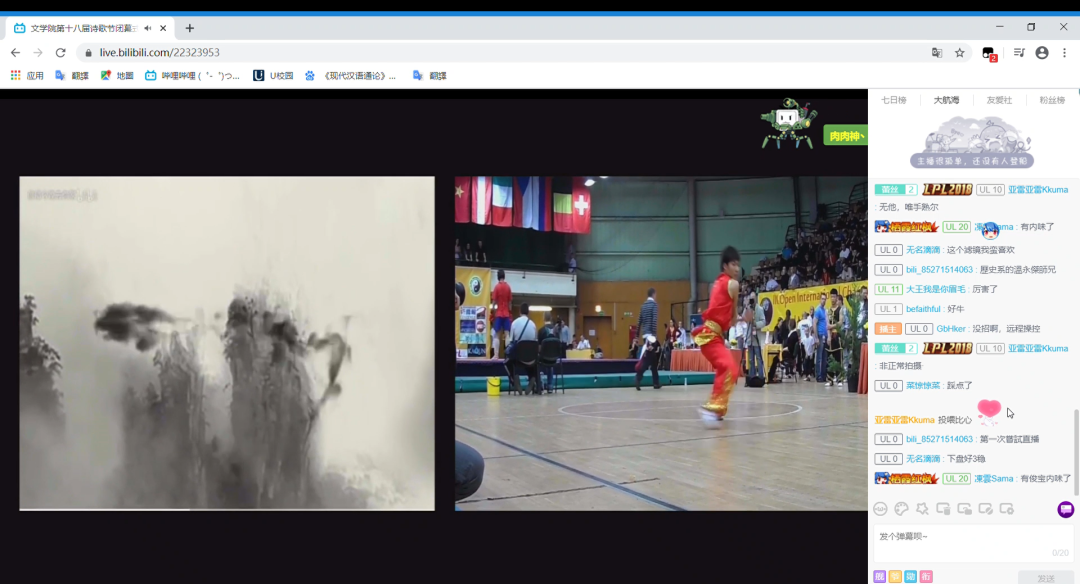Bookmark this page with the star icon

[x=960, y=53]
